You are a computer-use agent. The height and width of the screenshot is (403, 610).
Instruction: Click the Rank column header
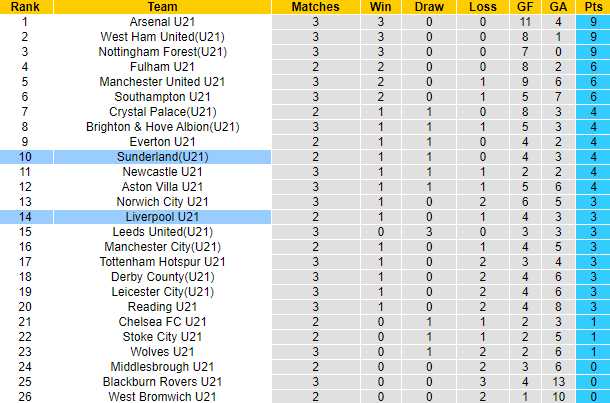click(25, 6)
